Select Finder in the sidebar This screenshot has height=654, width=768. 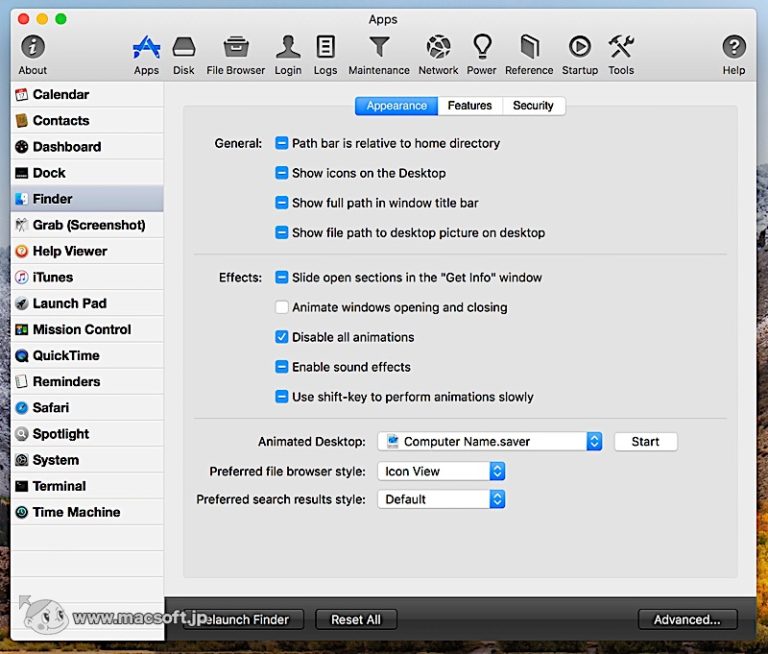(x=87, y=199)
